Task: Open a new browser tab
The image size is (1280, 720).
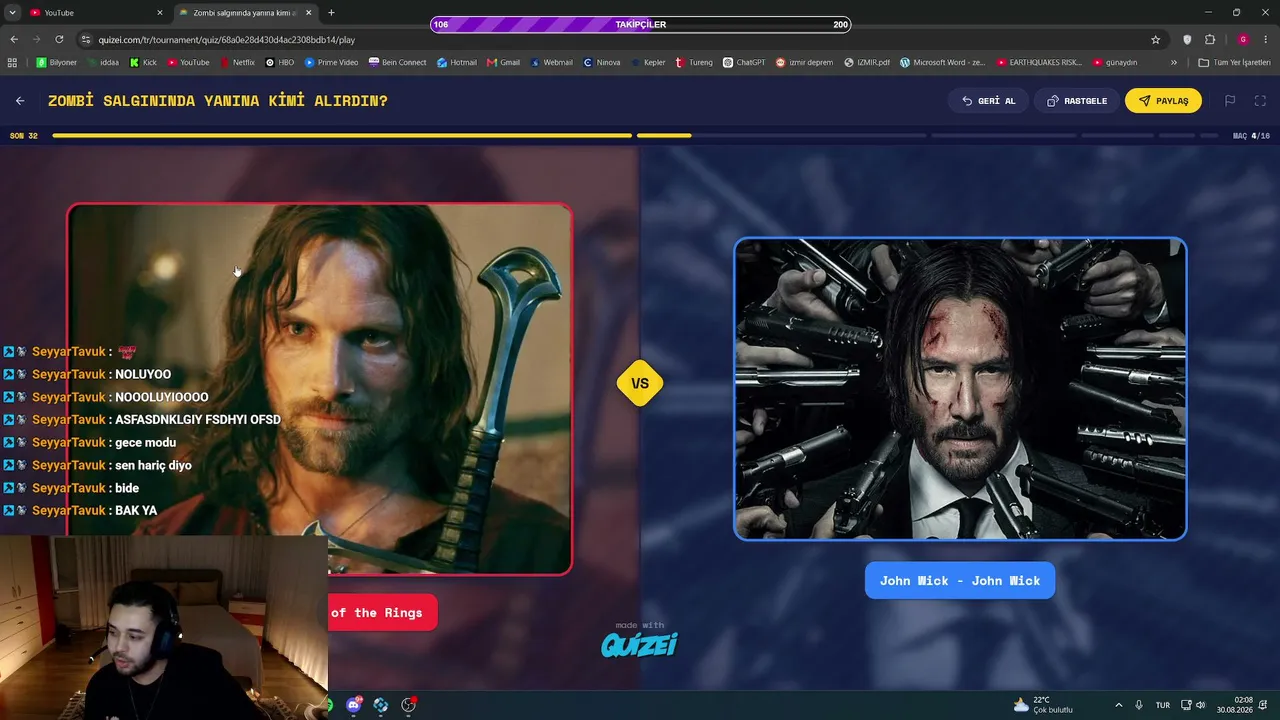Action: point(331,13)
